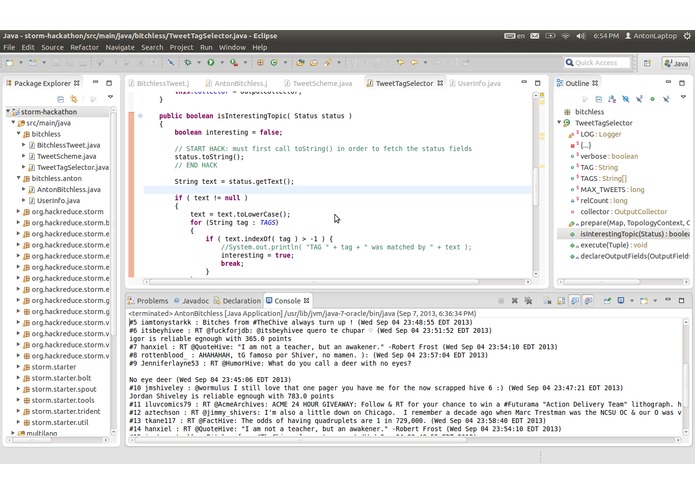The image size is (695, 494).
Task: Click Remove All Terminated Launches icon
Action: tap(528, 301)
